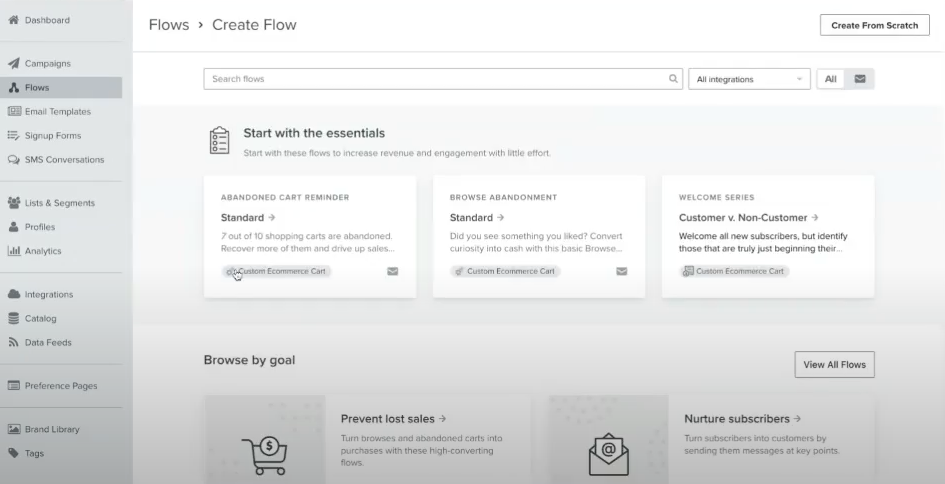Open the Campaigns section in sidebar
Viewport: 945px width, 484px height.
(x=48, y=63)
